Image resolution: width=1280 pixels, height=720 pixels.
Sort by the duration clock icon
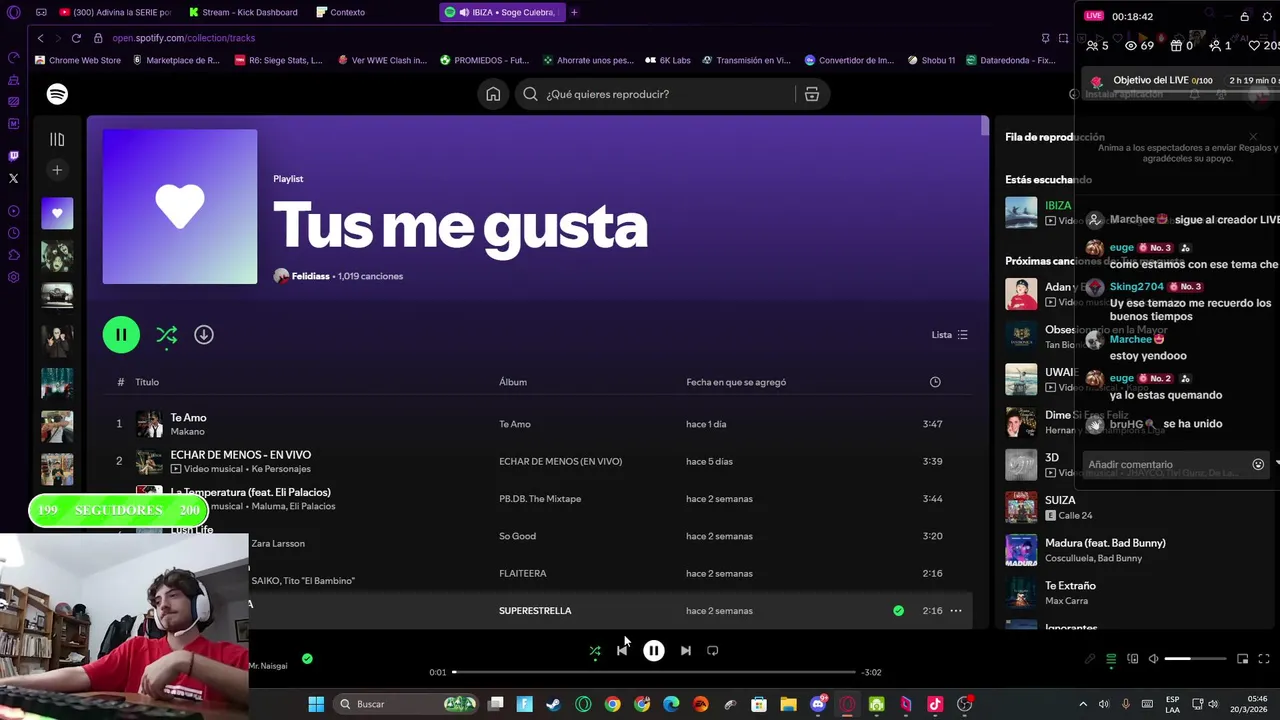[935, 382]
